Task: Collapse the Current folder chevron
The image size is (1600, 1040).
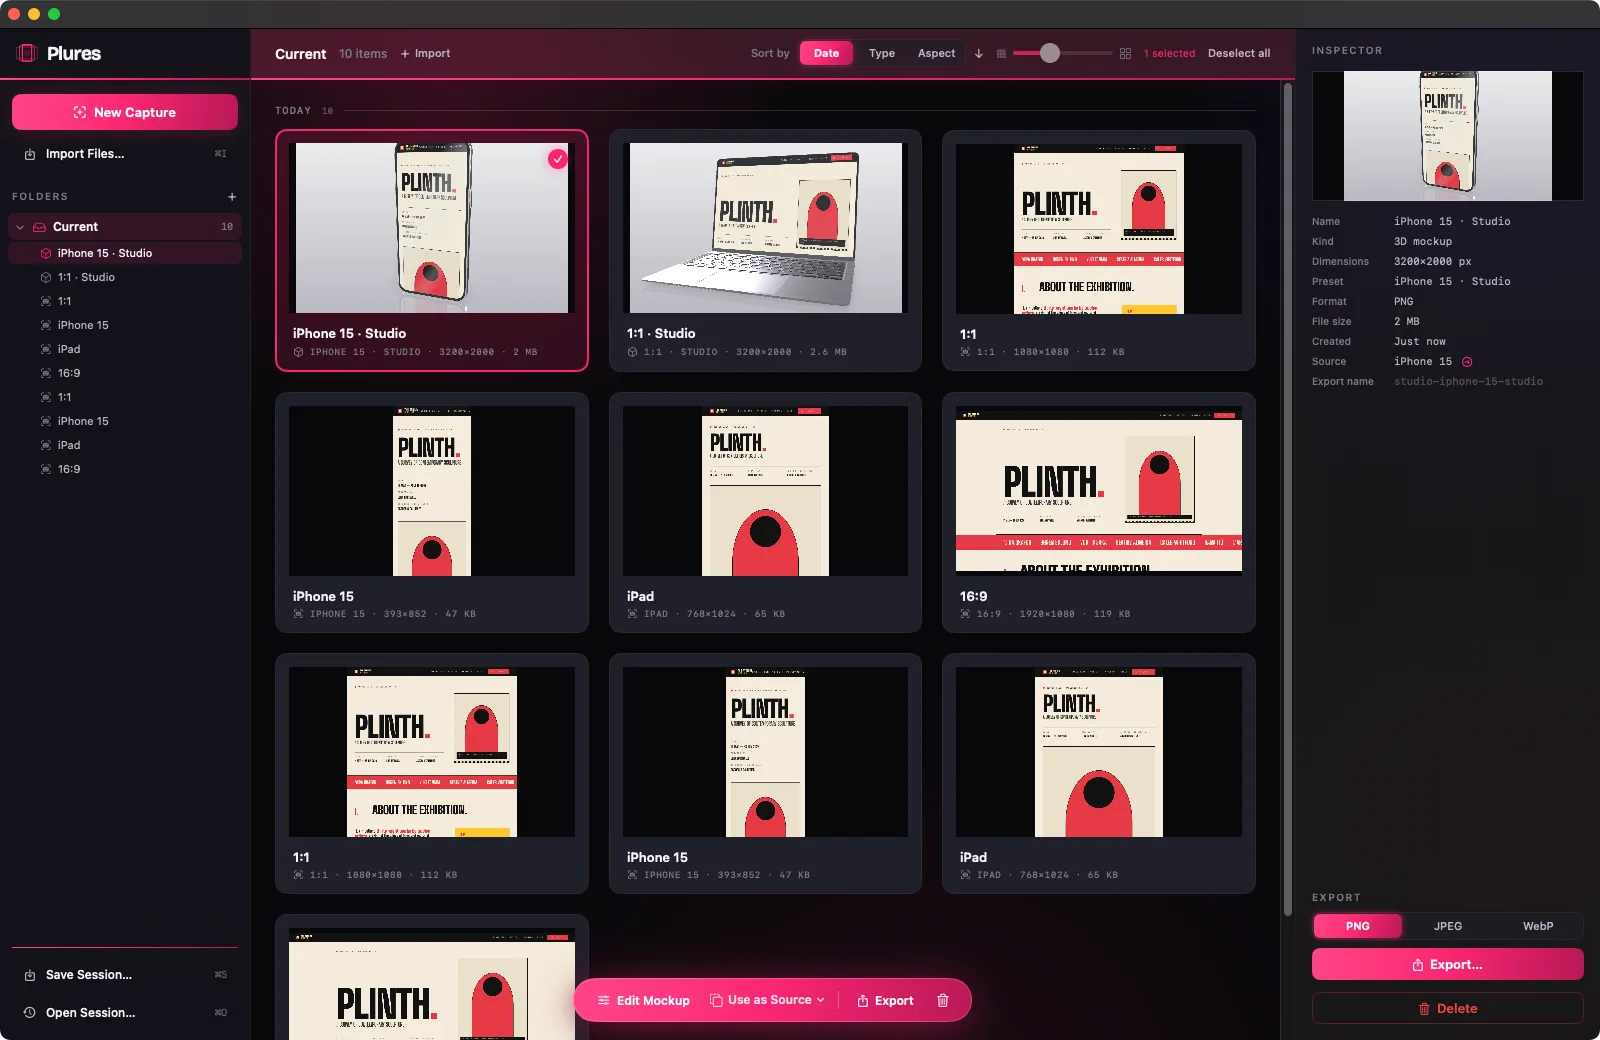Action: click(x=20, y=227)
